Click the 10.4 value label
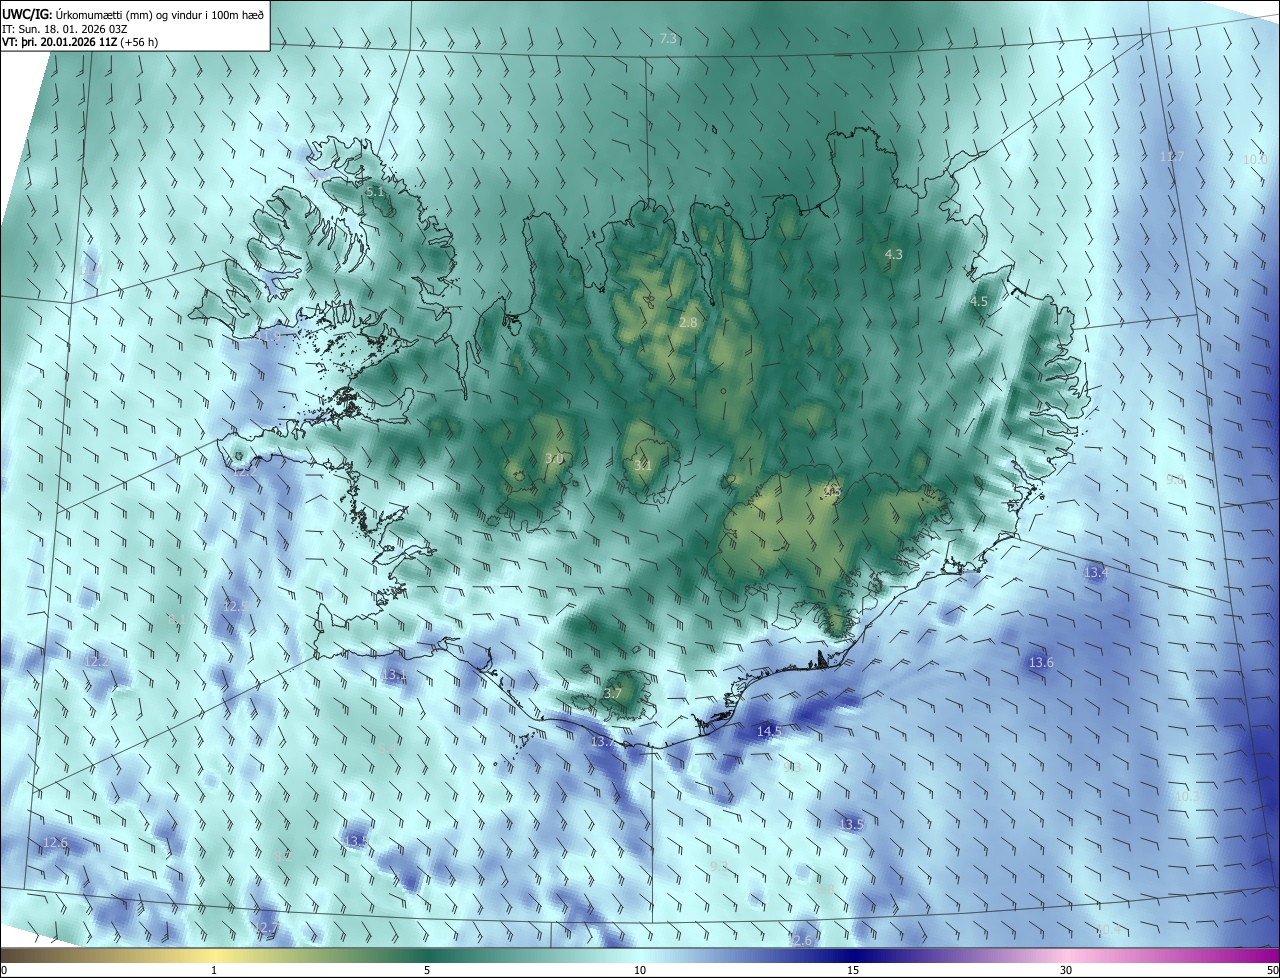The height and width of the screenshot is (978, 1280). (1108, 930)
